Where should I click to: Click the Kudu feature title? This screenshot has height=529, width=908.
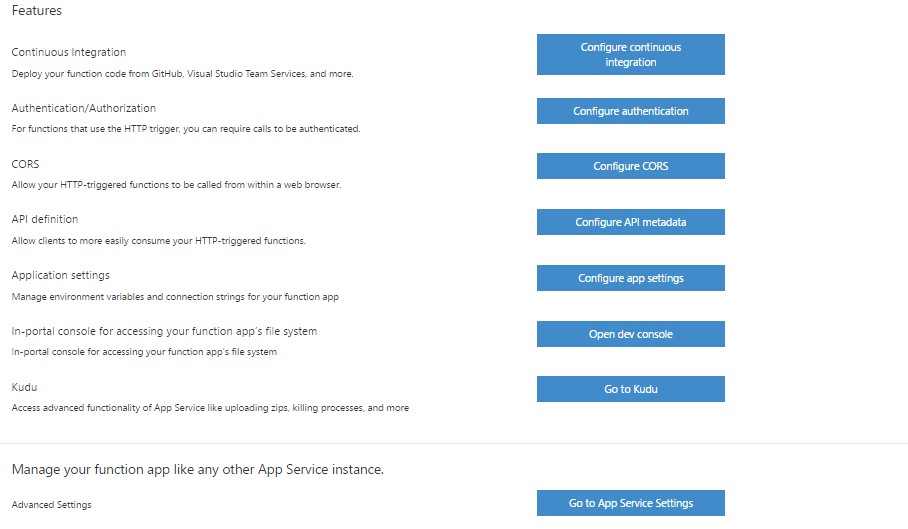coord(24,387)
